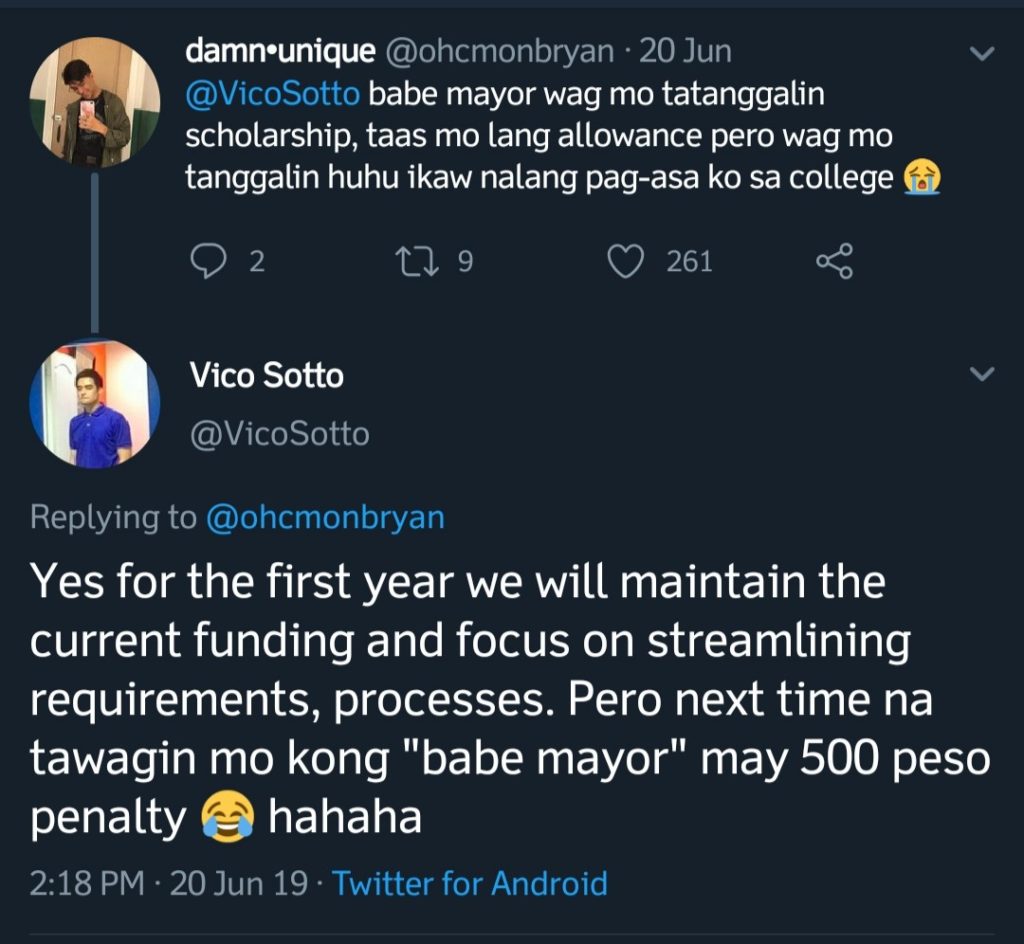The width and height of the screenshot is (1024, 944).
Task: View the 261 likes count
Action: point(689,262)
